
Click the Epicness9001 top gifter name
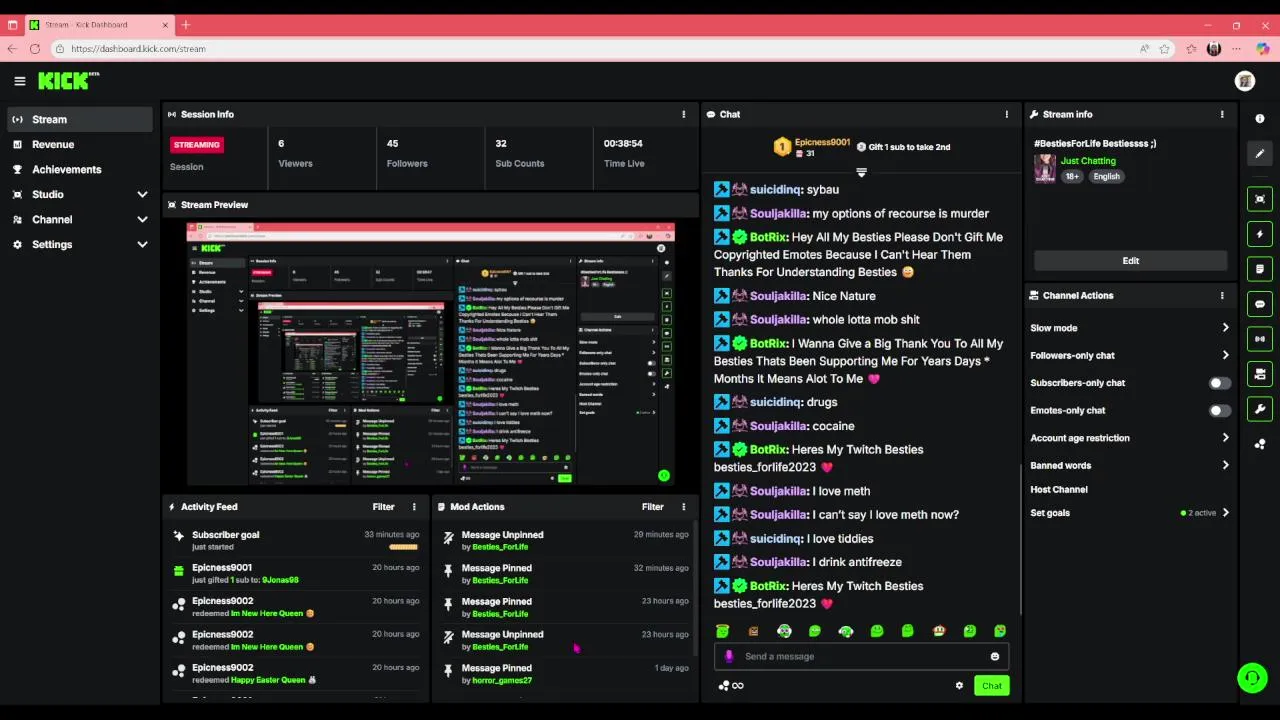tap(822, 143)
